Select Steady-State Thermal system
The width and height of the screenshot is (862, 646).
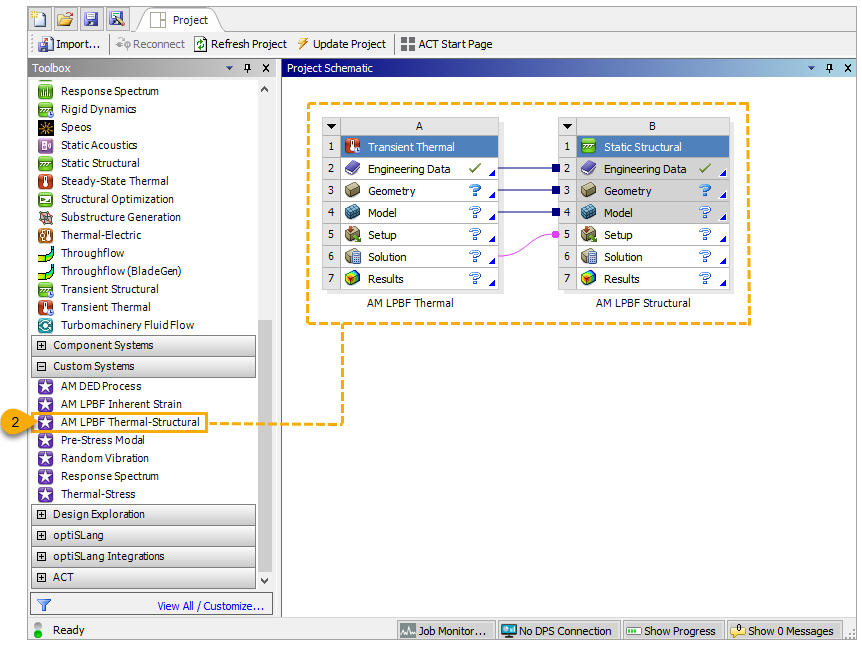[x=103, y=181]
